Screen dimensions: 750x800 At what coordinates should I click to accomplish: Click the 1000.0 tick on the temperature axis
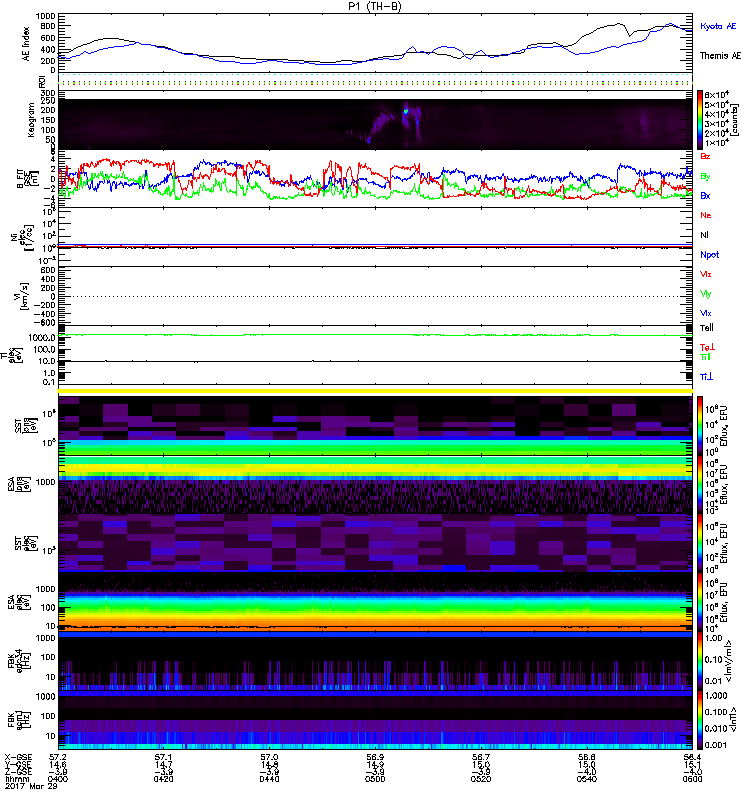click(x=42, y=338)
